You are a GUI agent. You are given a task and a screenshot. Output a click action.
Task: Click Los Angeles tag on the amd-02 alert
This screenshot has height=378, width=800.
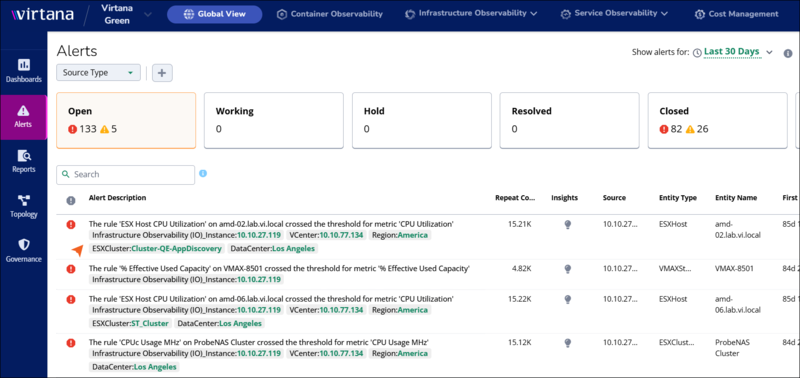293,249
